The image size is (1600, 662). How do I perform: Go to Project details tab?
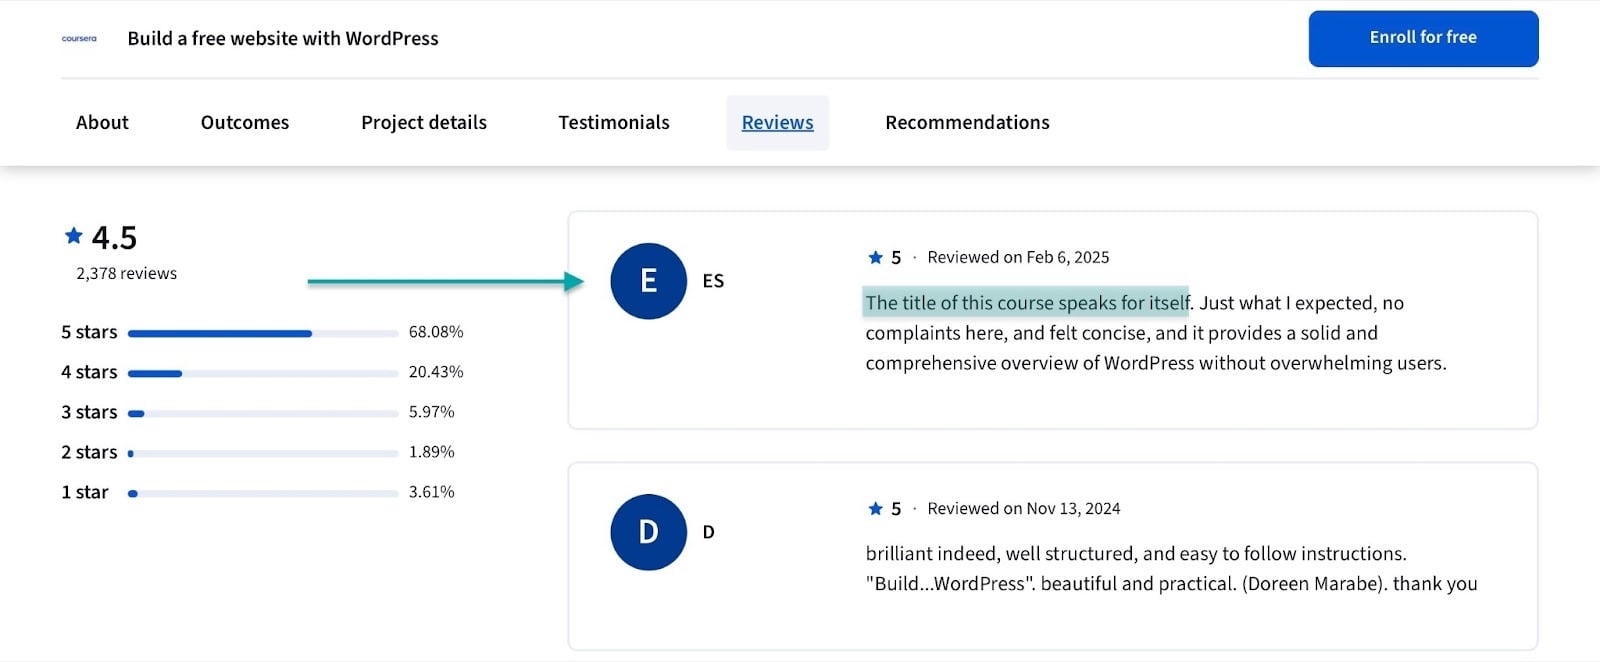(x=424, y=122)
